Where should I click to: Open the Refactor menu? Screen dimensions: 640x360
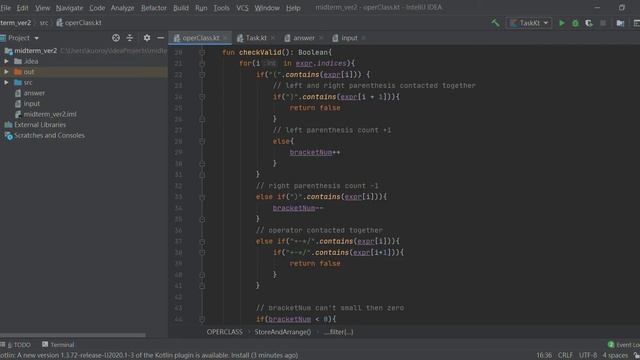pyautogui.click(x=153, y=8)
